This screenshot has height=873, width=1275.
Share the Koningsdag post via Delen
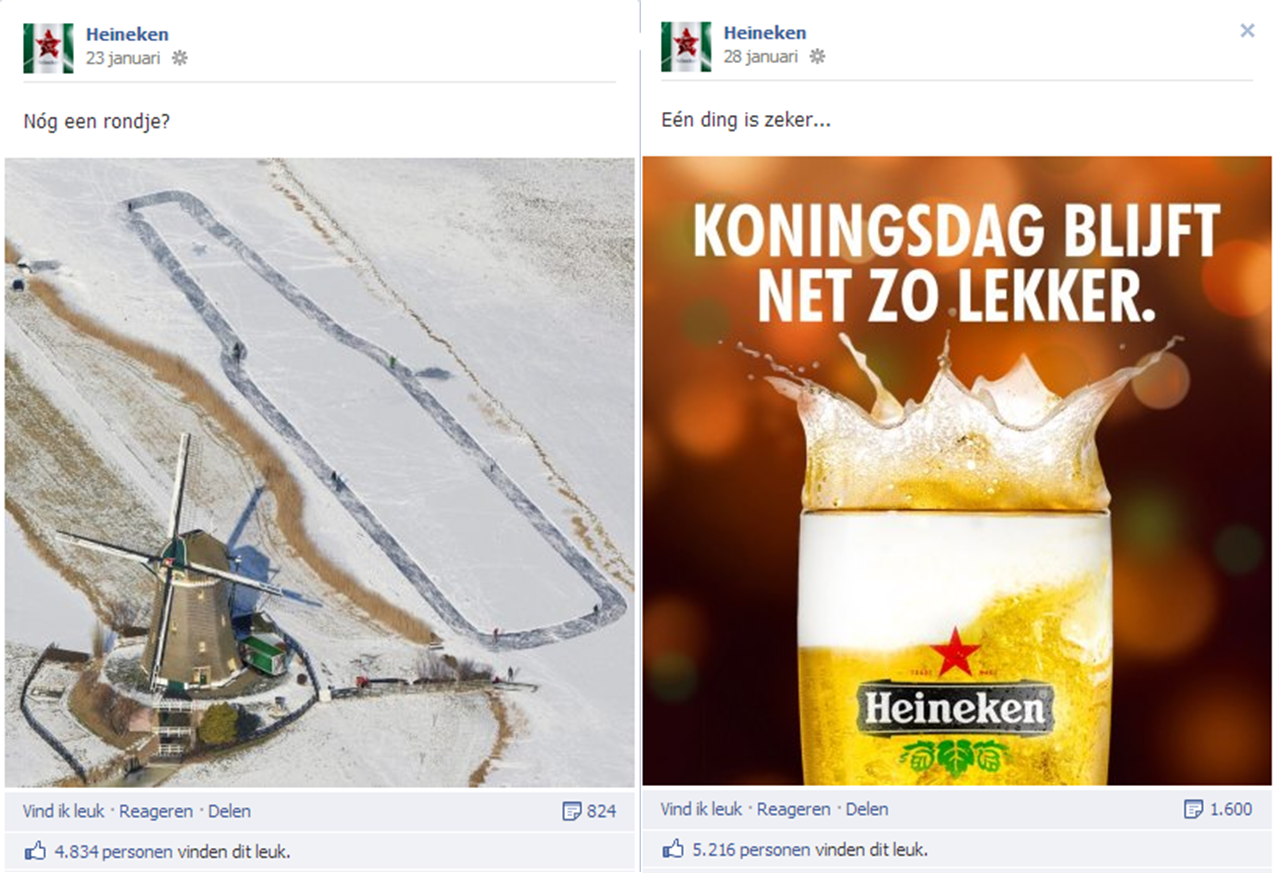tap(867, 809)
